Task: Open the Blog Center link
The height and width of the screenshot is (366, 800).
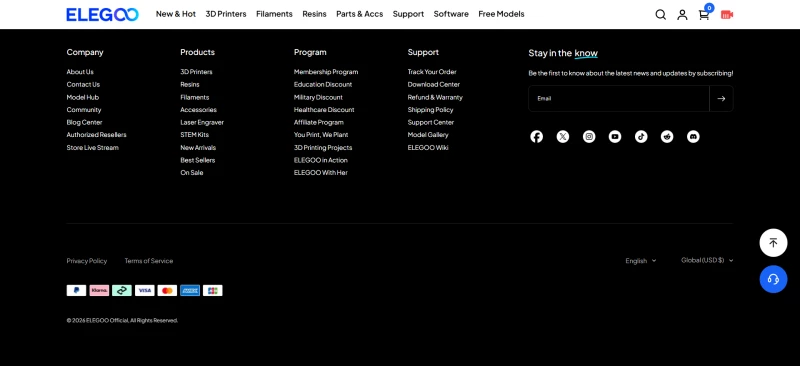Action: coord(84,123)
